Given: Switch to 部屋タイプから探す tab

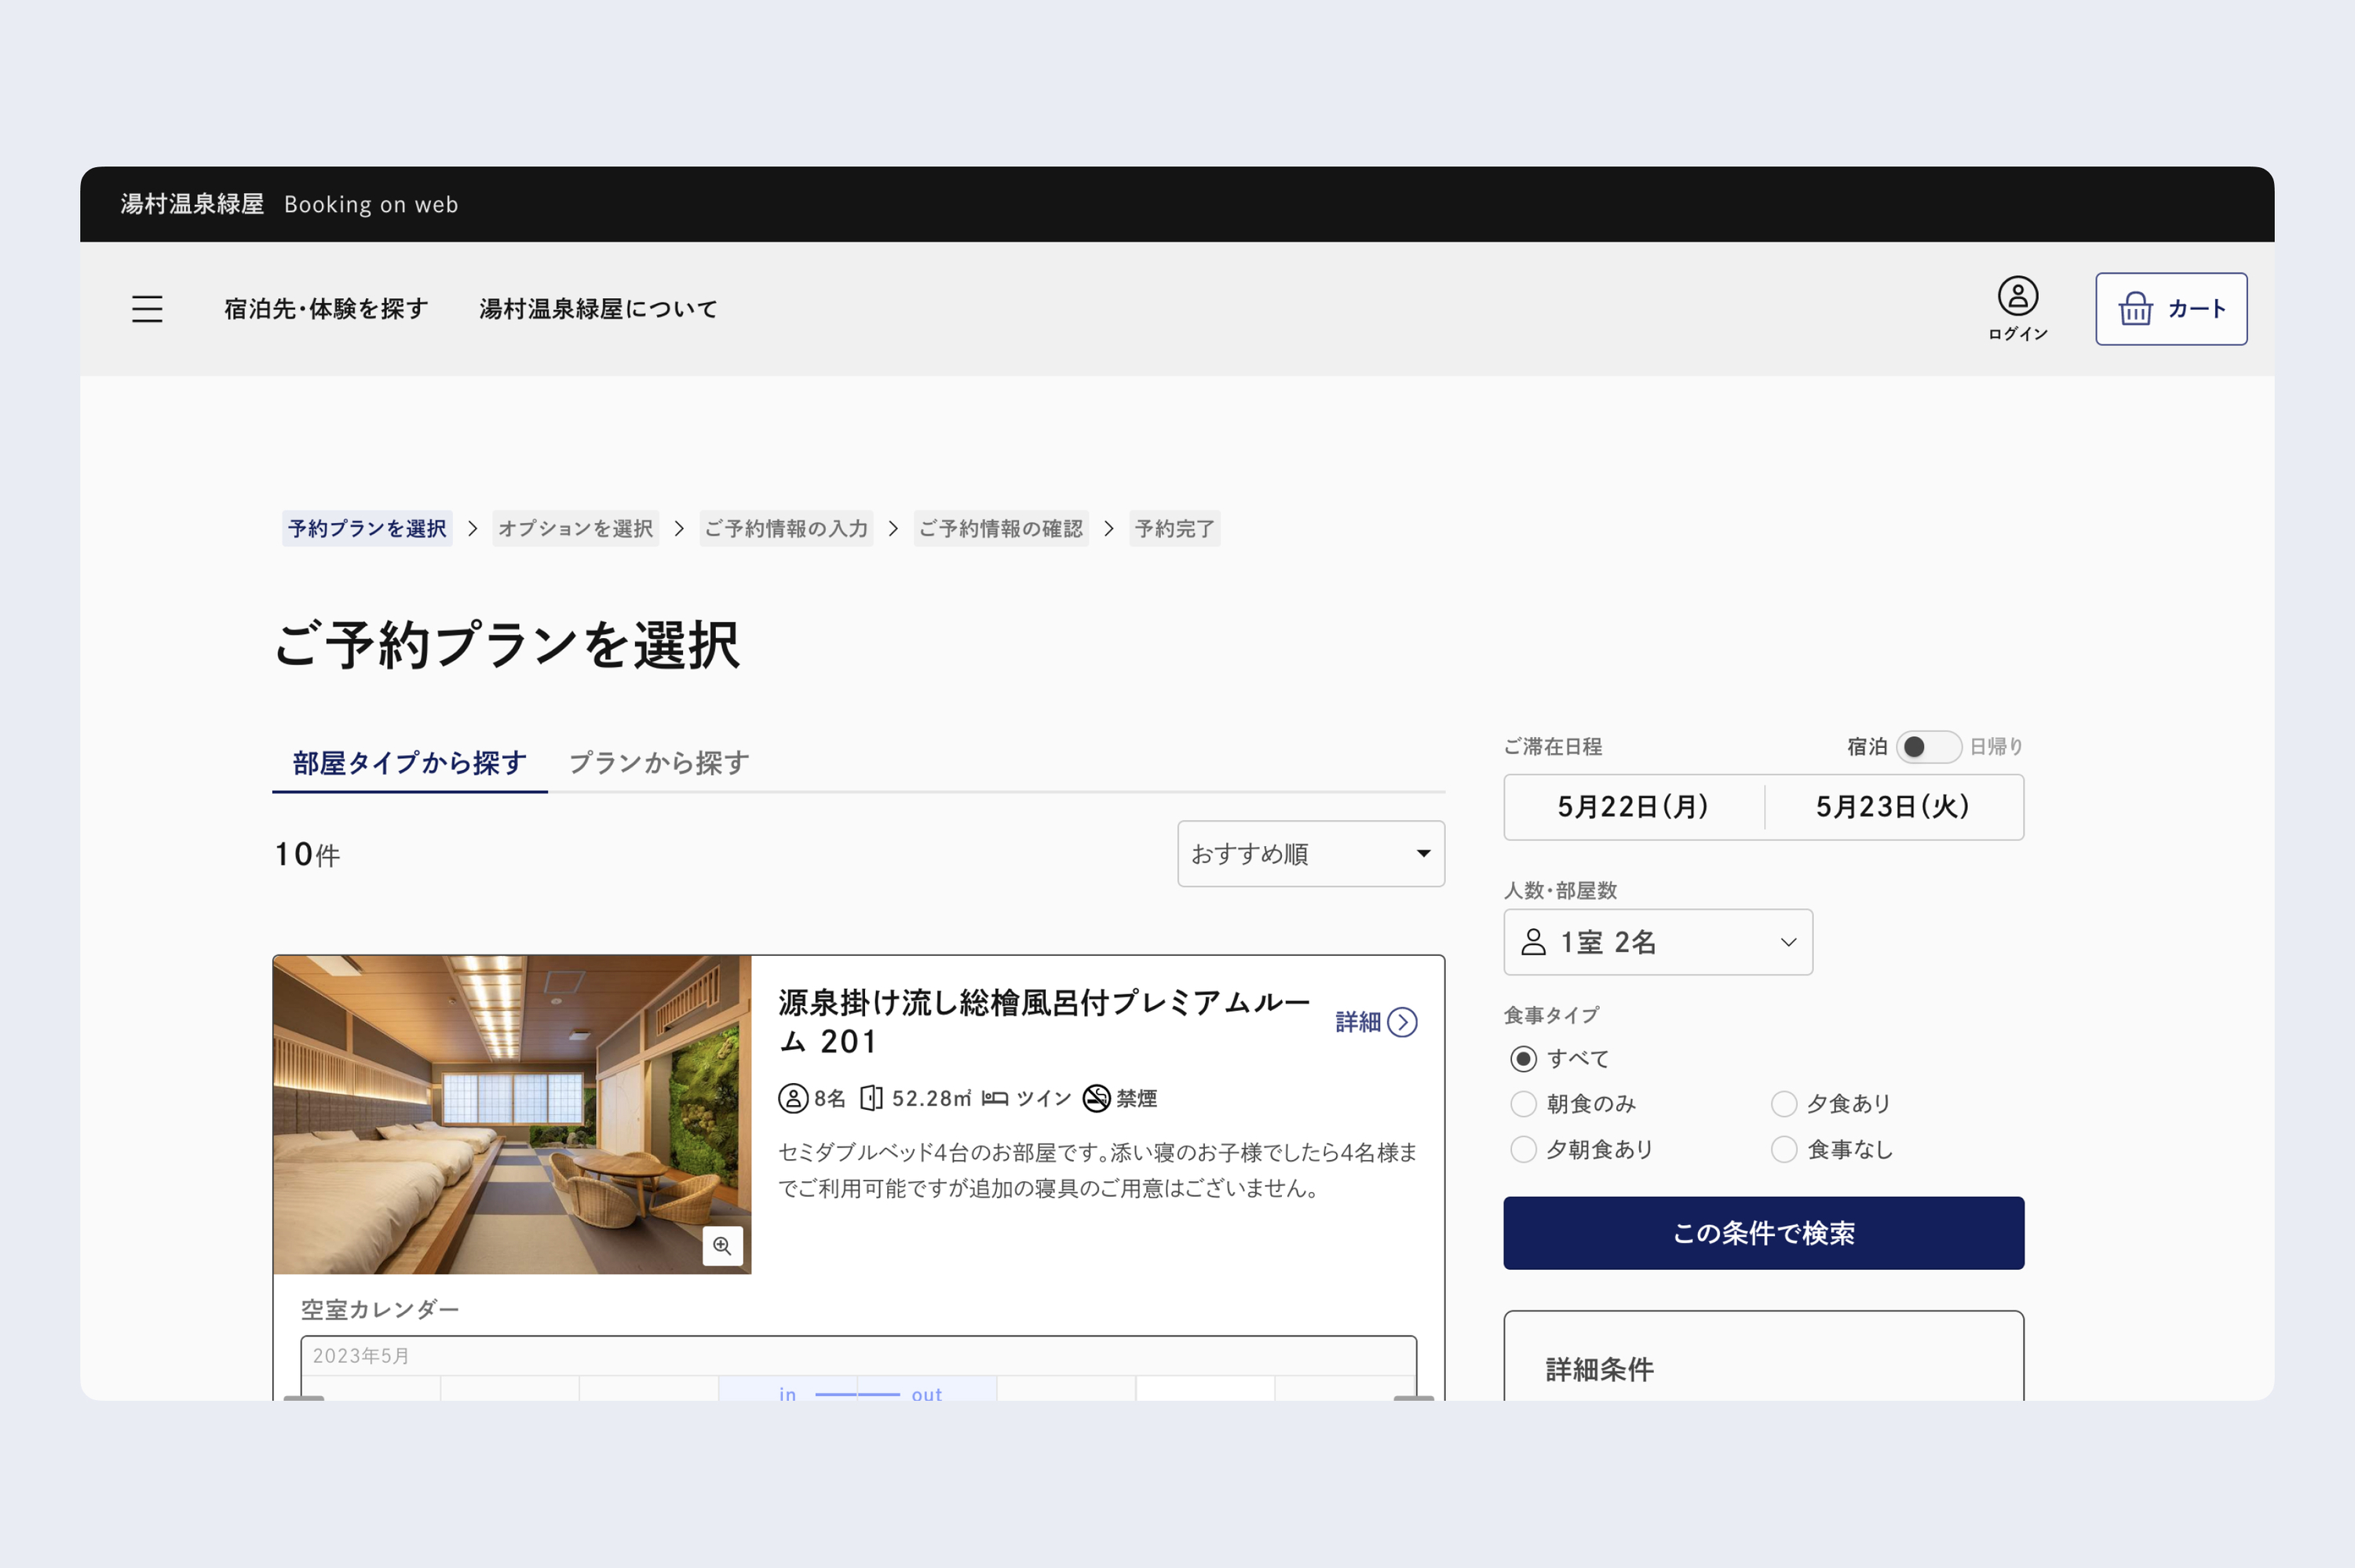Looking at the screenshot, I should tap(410, 763).
